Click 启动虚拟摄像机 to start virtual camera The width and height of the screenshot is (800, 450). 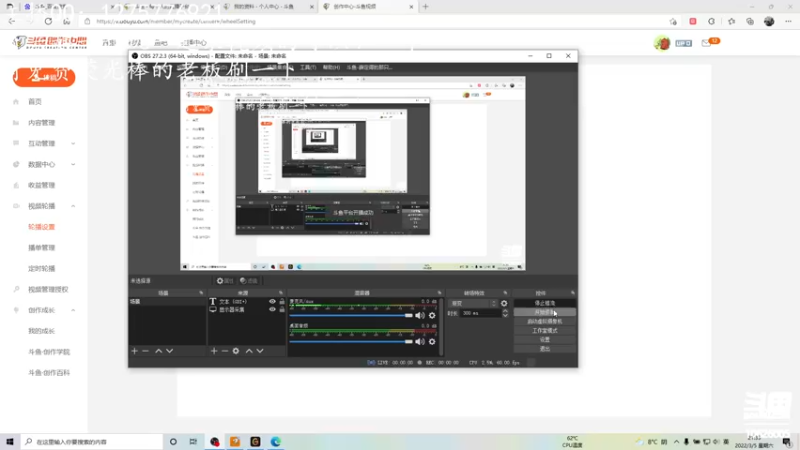point(544,321)
